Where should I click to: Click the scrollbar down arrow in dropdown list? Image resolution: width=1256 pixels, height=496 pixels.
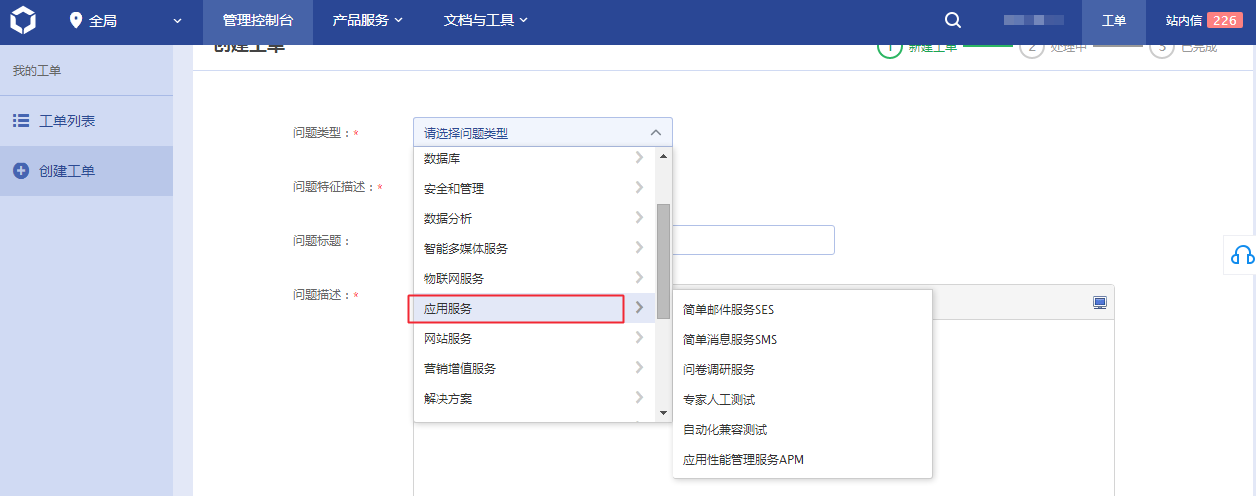click(663, 412)
